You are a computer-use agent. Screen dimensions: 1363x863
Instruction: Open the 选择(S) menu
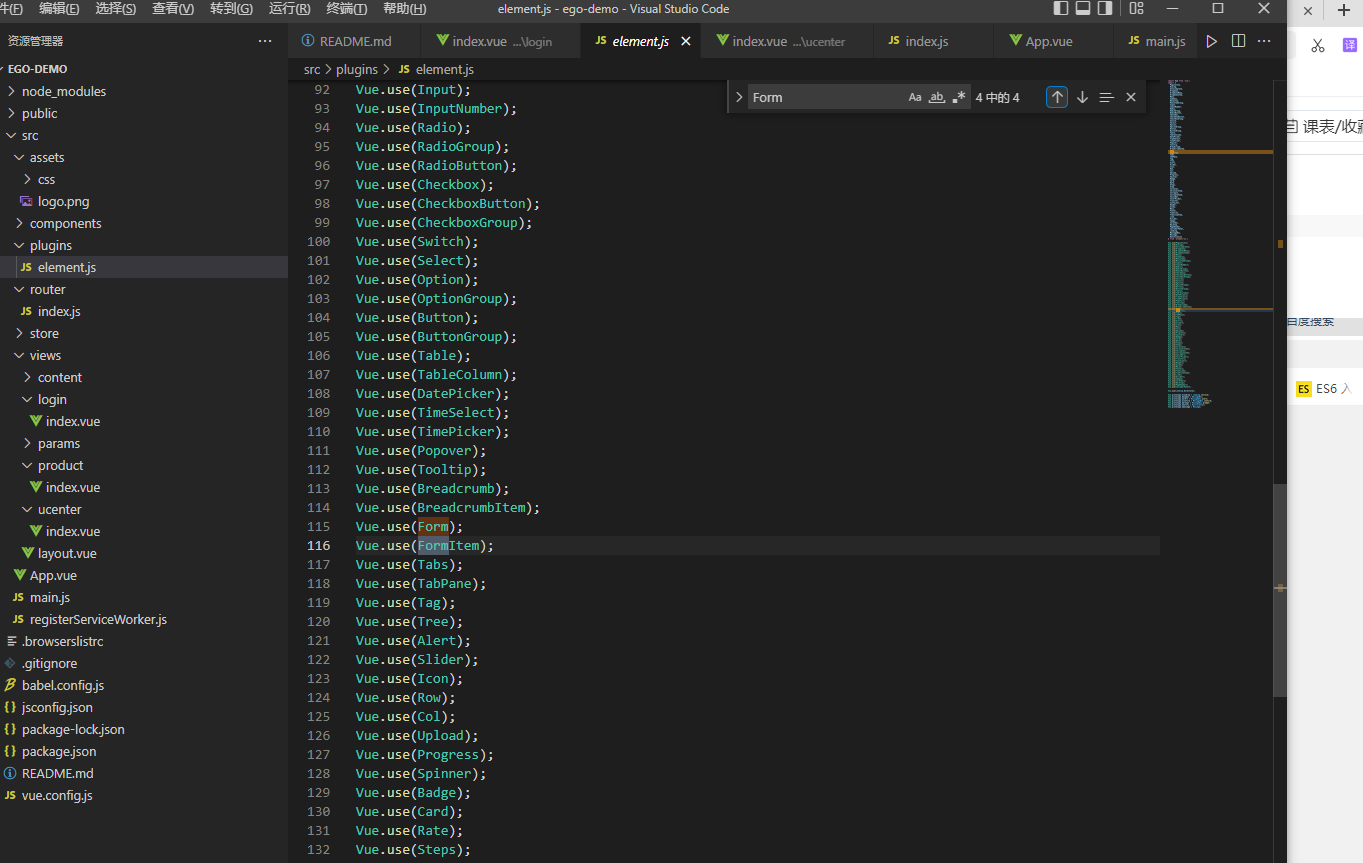pyautogui.click(x=116, y=8)
